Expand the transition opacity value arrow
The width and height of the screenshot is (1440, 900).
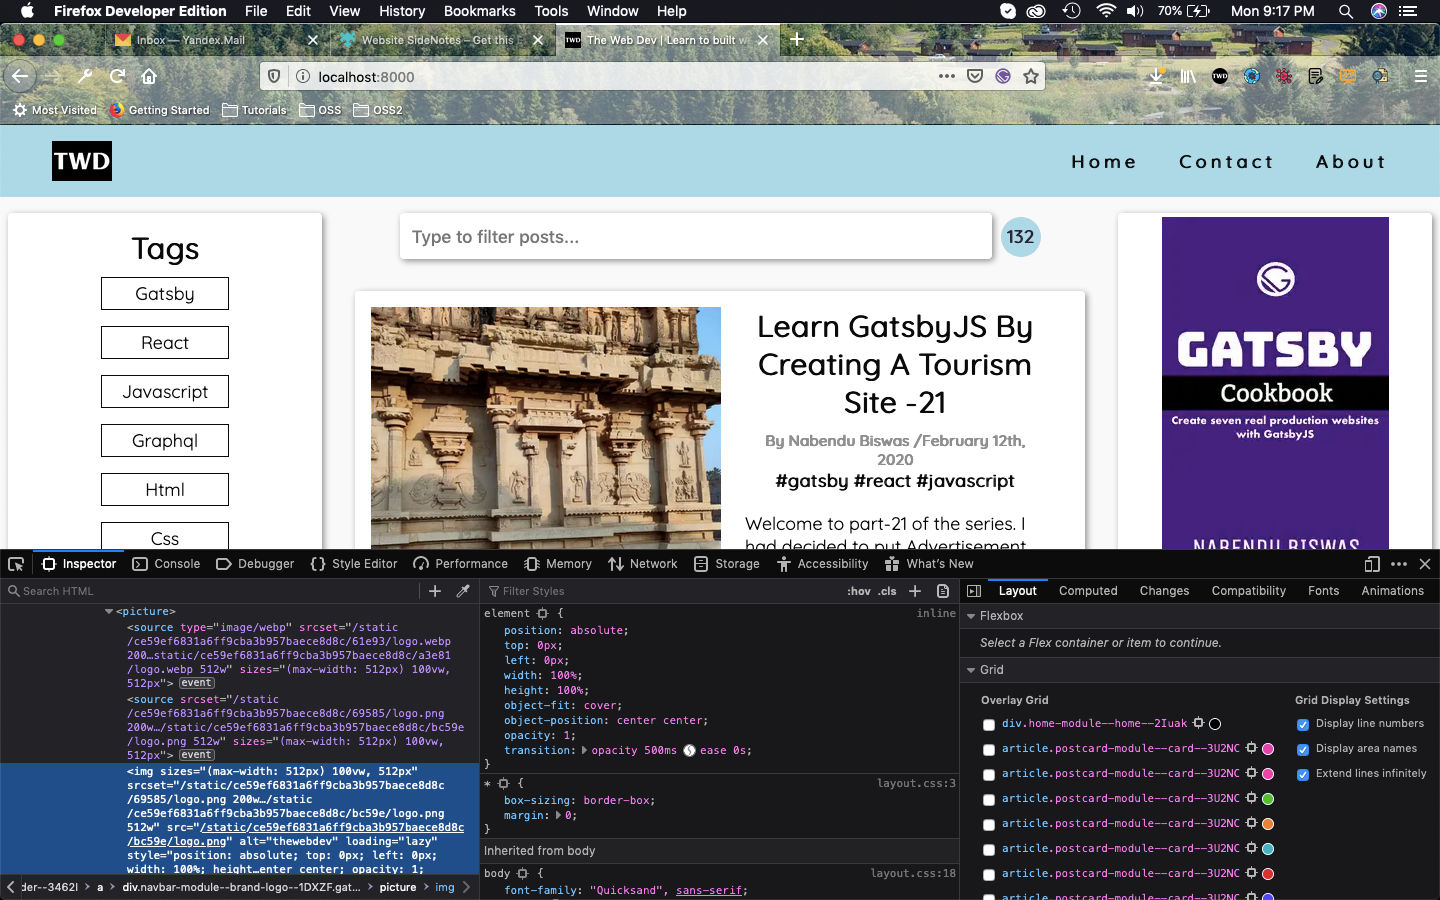(x=585, y=750)
